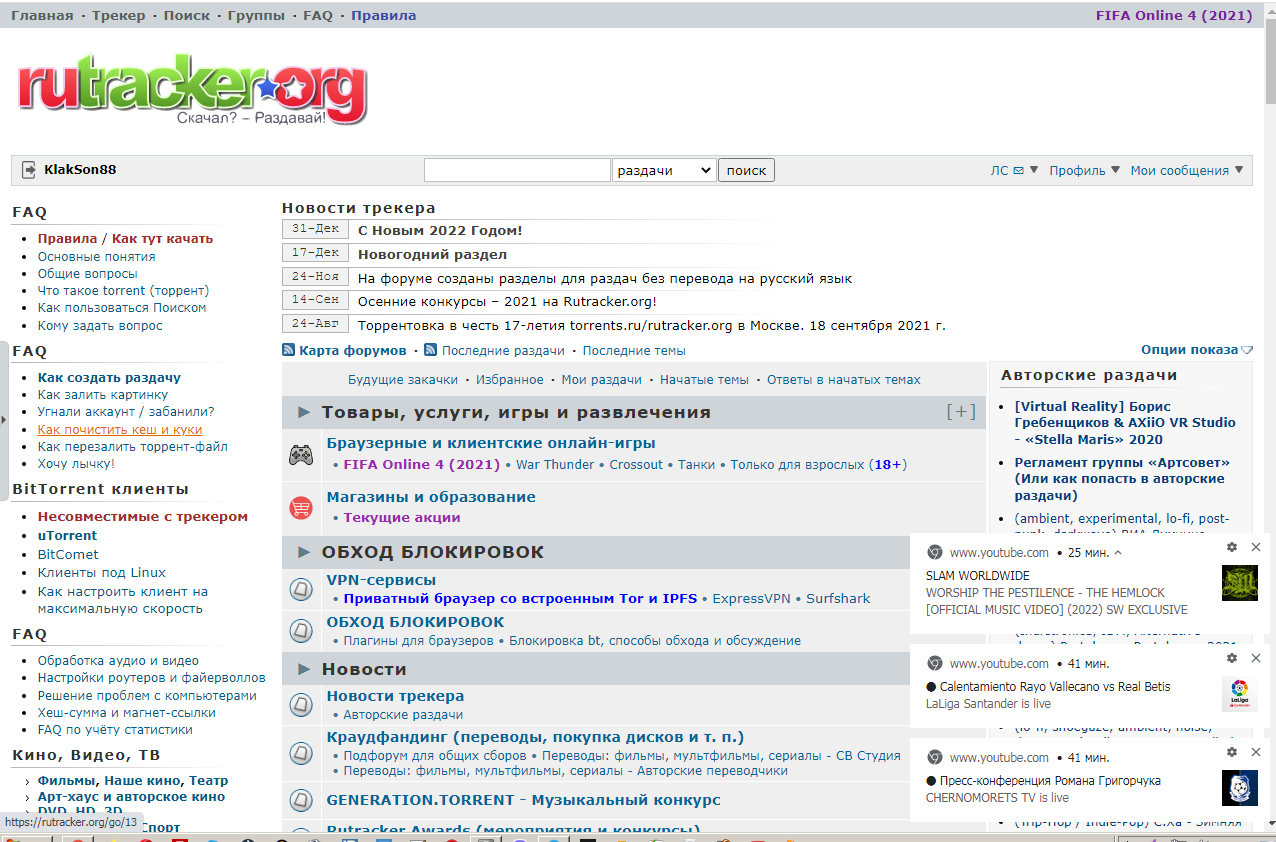Open Поиск in top menu
This screenshot has height=842, width=1276.
pos(187,15)
